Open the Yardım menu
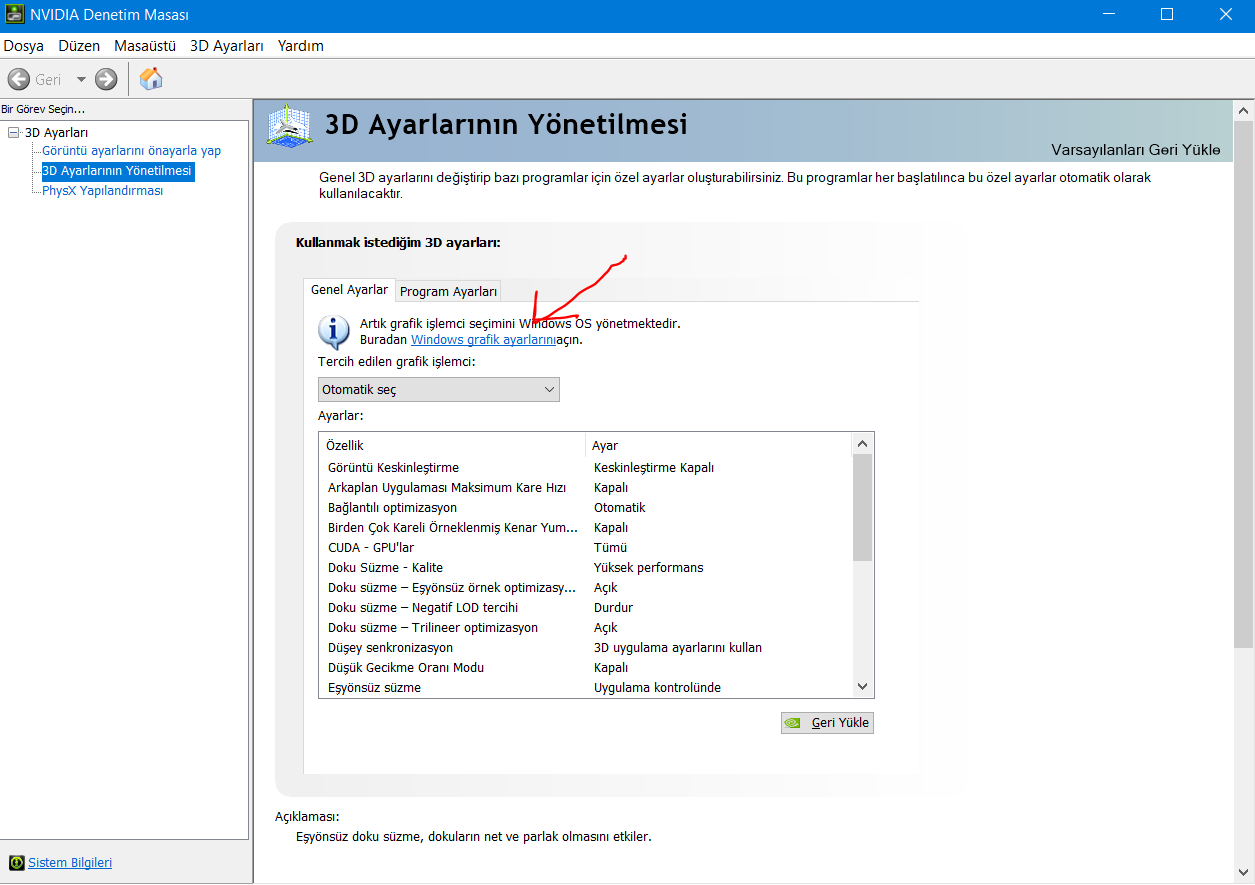Screen dimensions: 1255x885 point(301,46)
